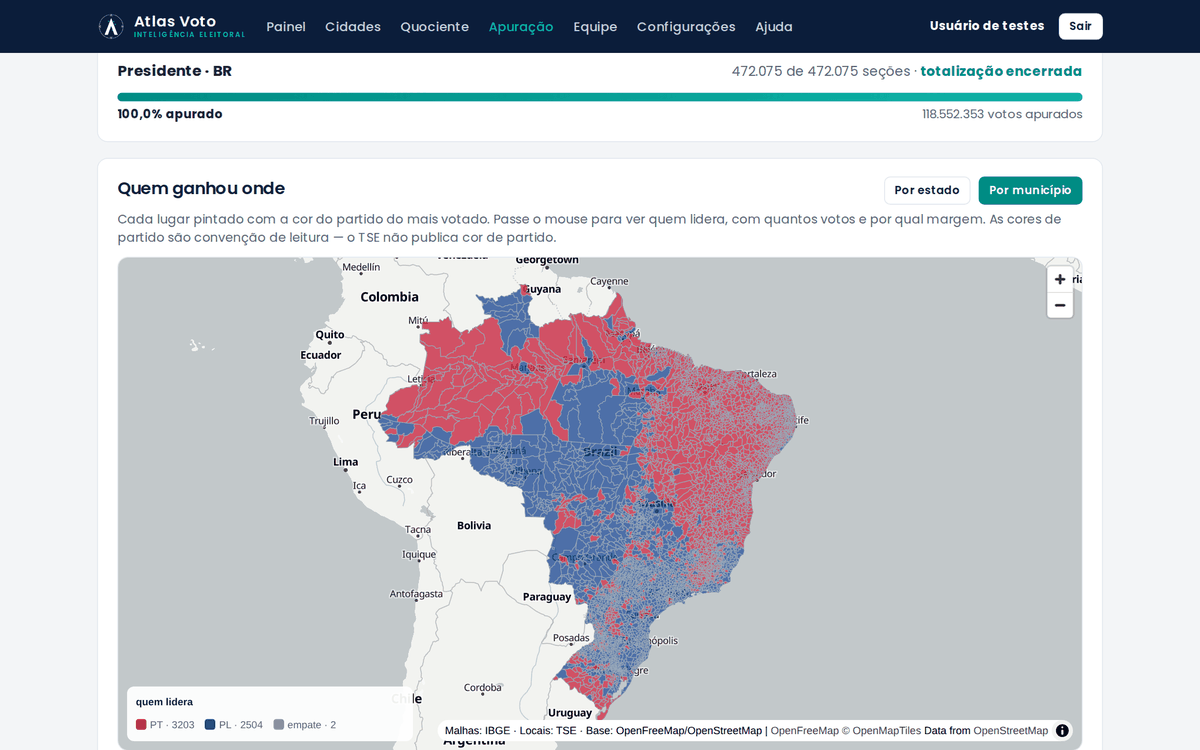Click the Colombia label on the map
This screenshot has width=1200, height=750.
(389, 297)
